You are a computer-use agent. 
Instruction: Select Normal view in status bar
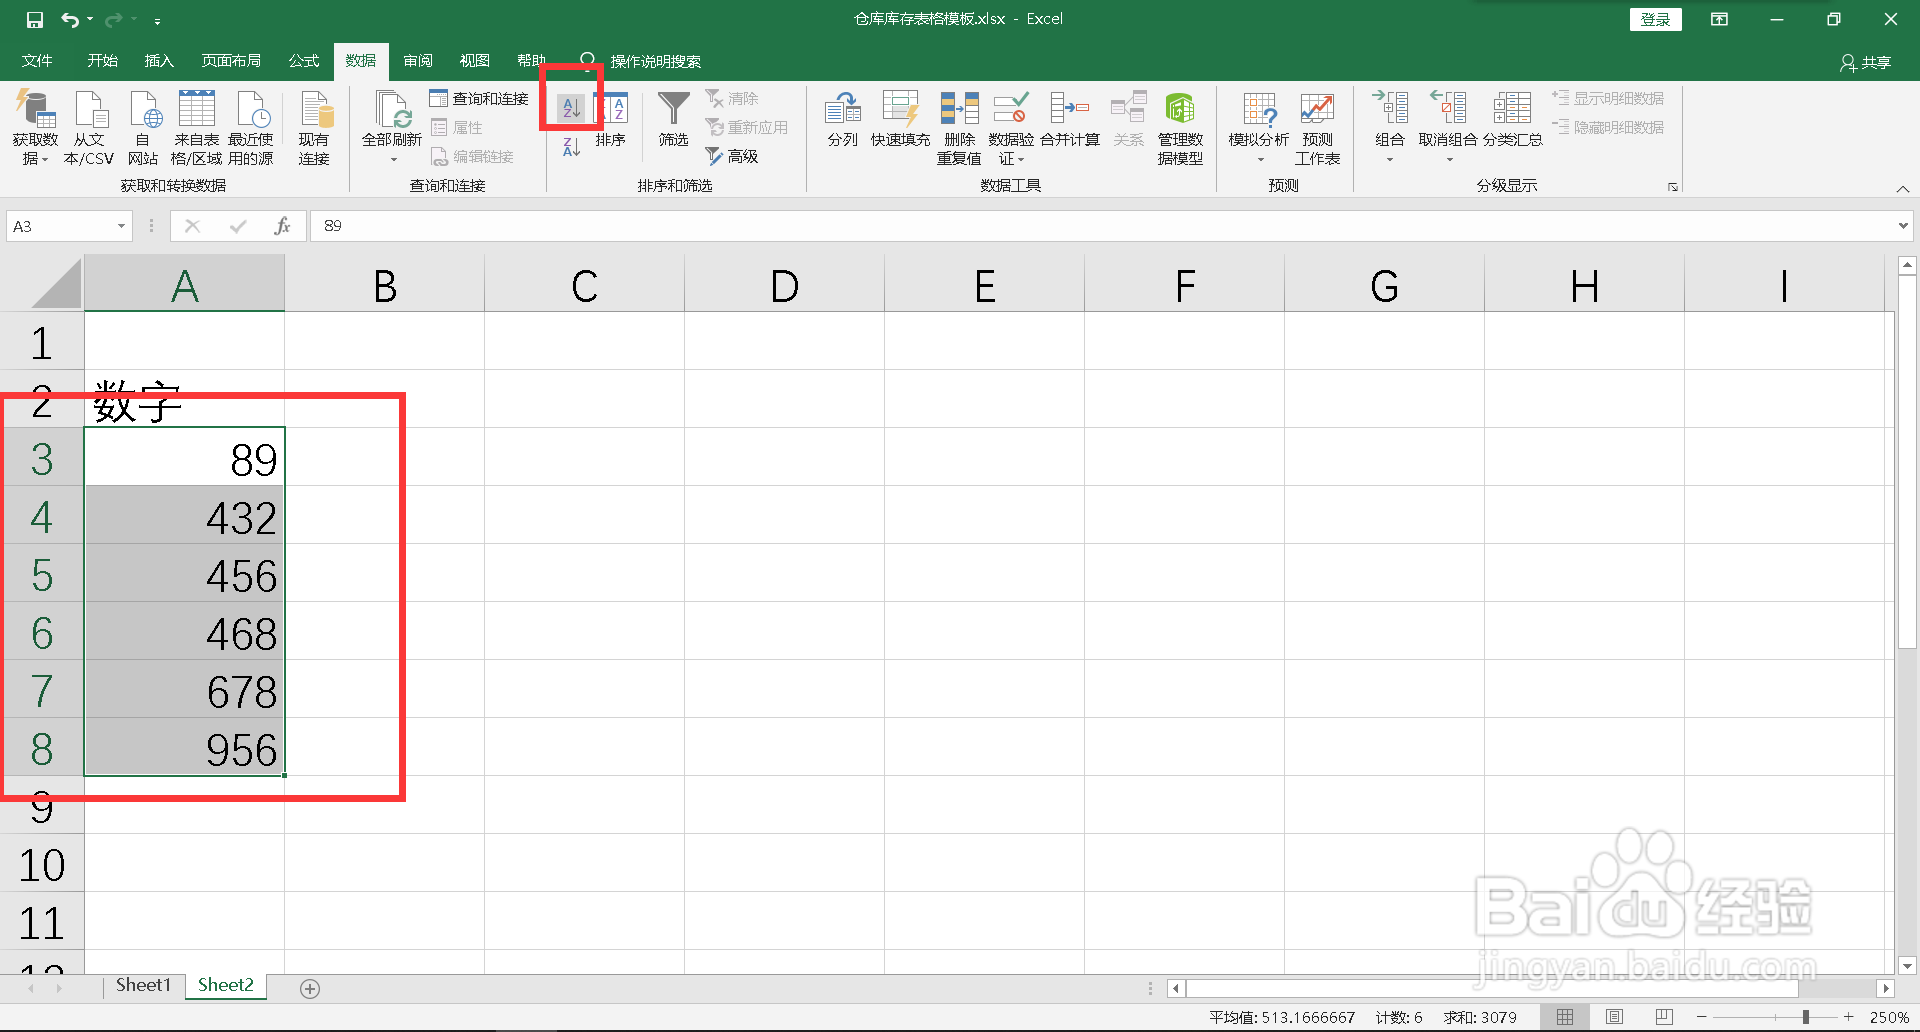[1565, 1017]
